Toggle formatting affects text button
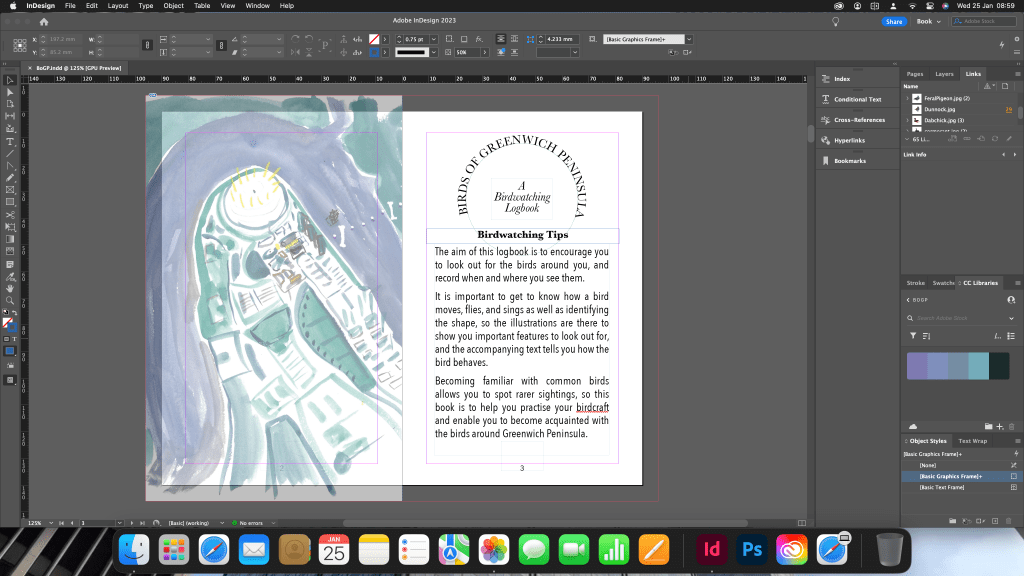This screenshot has height=576, width=1024. pos(14,339)
